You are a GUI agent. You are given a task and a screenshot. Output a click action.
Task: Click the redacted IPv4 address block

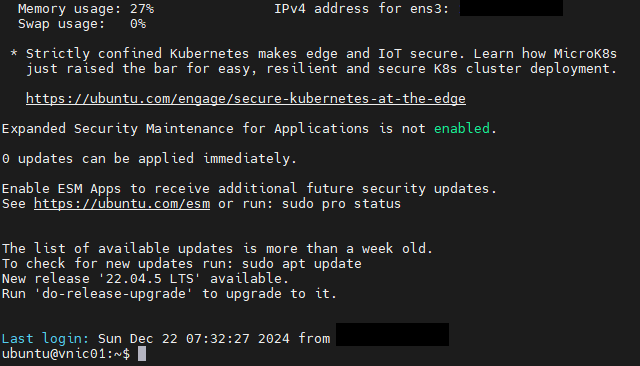pyautogui.click(x=511, y=8)
